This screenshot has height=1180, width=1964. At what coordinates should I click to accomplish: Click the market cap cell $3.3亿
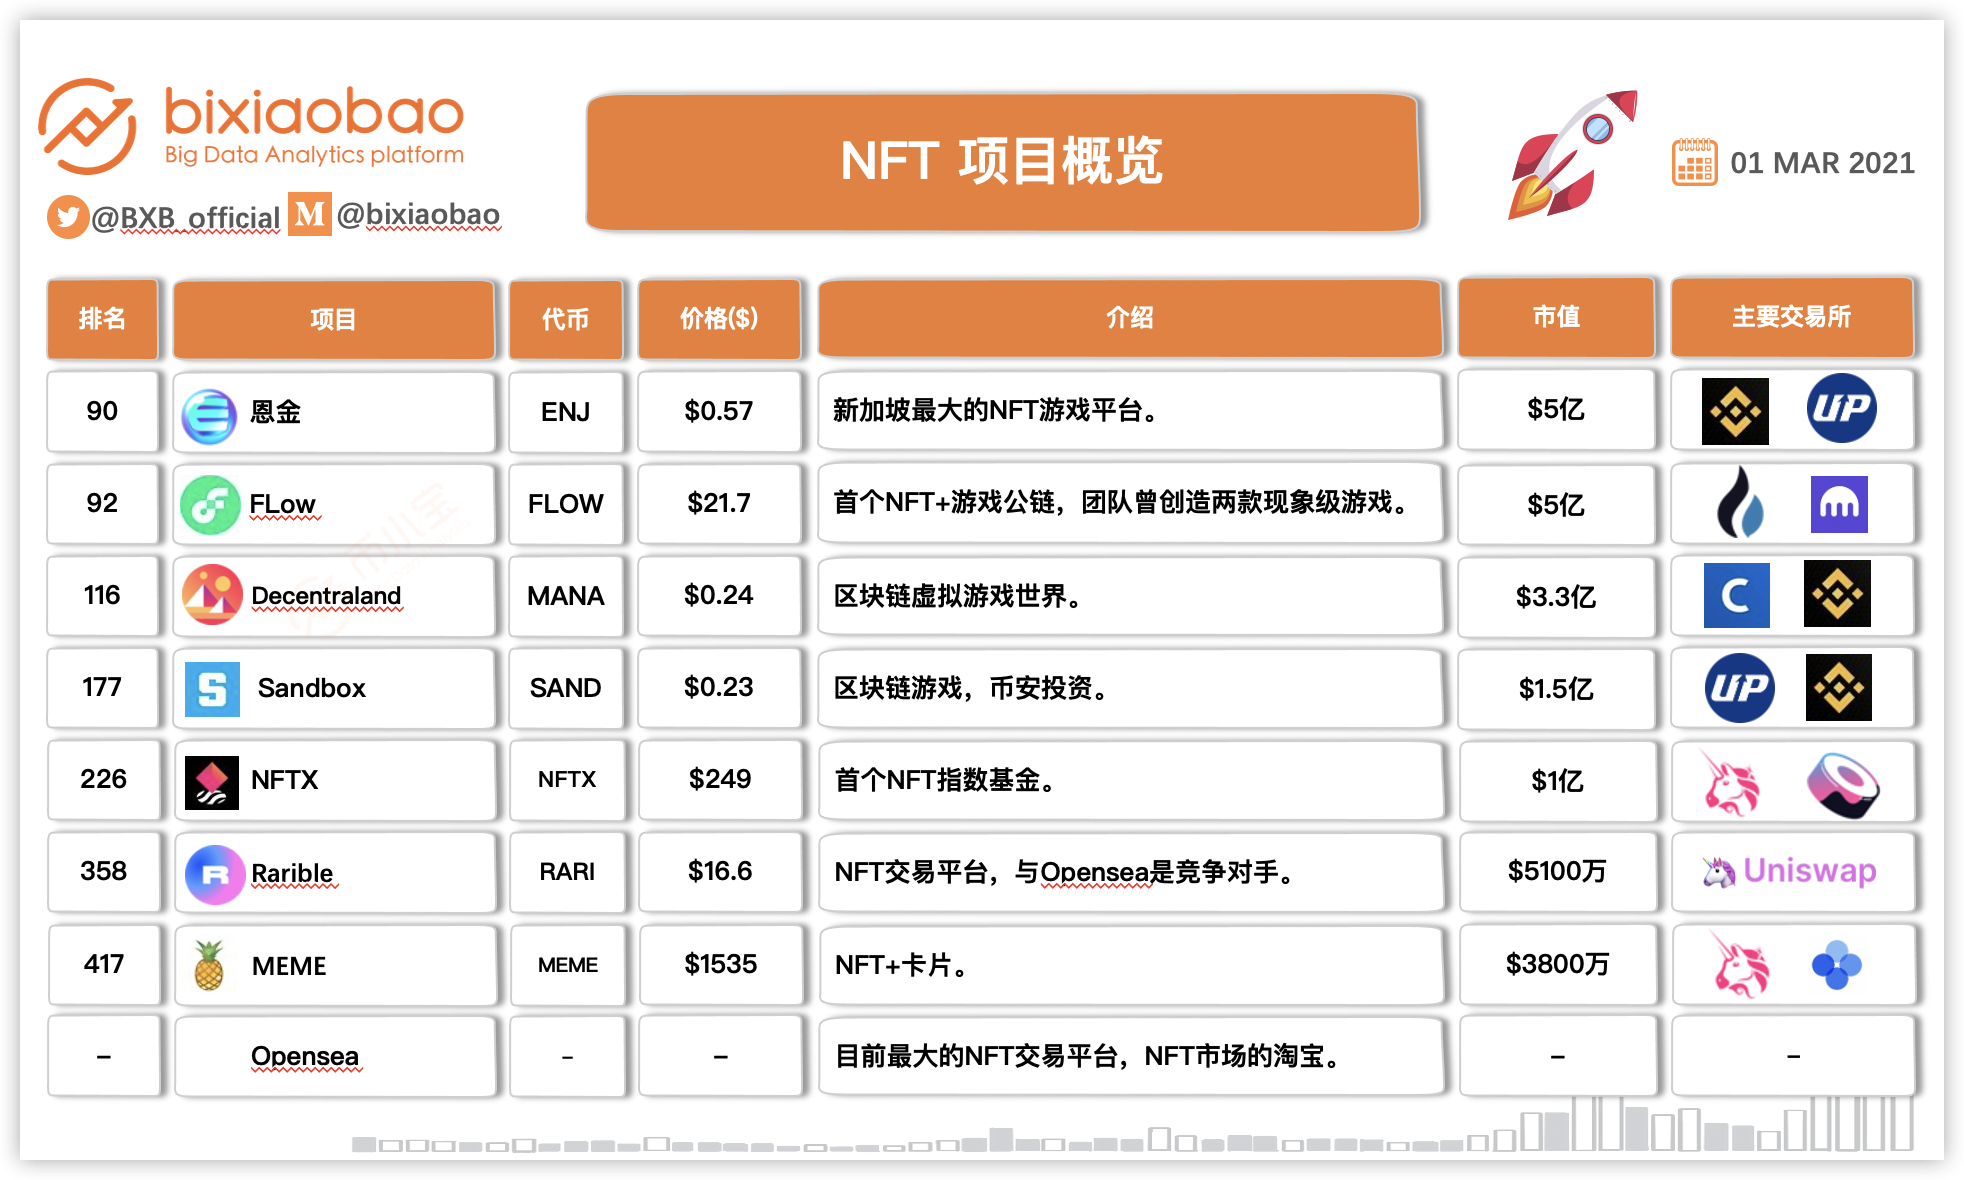[1556, 597]
